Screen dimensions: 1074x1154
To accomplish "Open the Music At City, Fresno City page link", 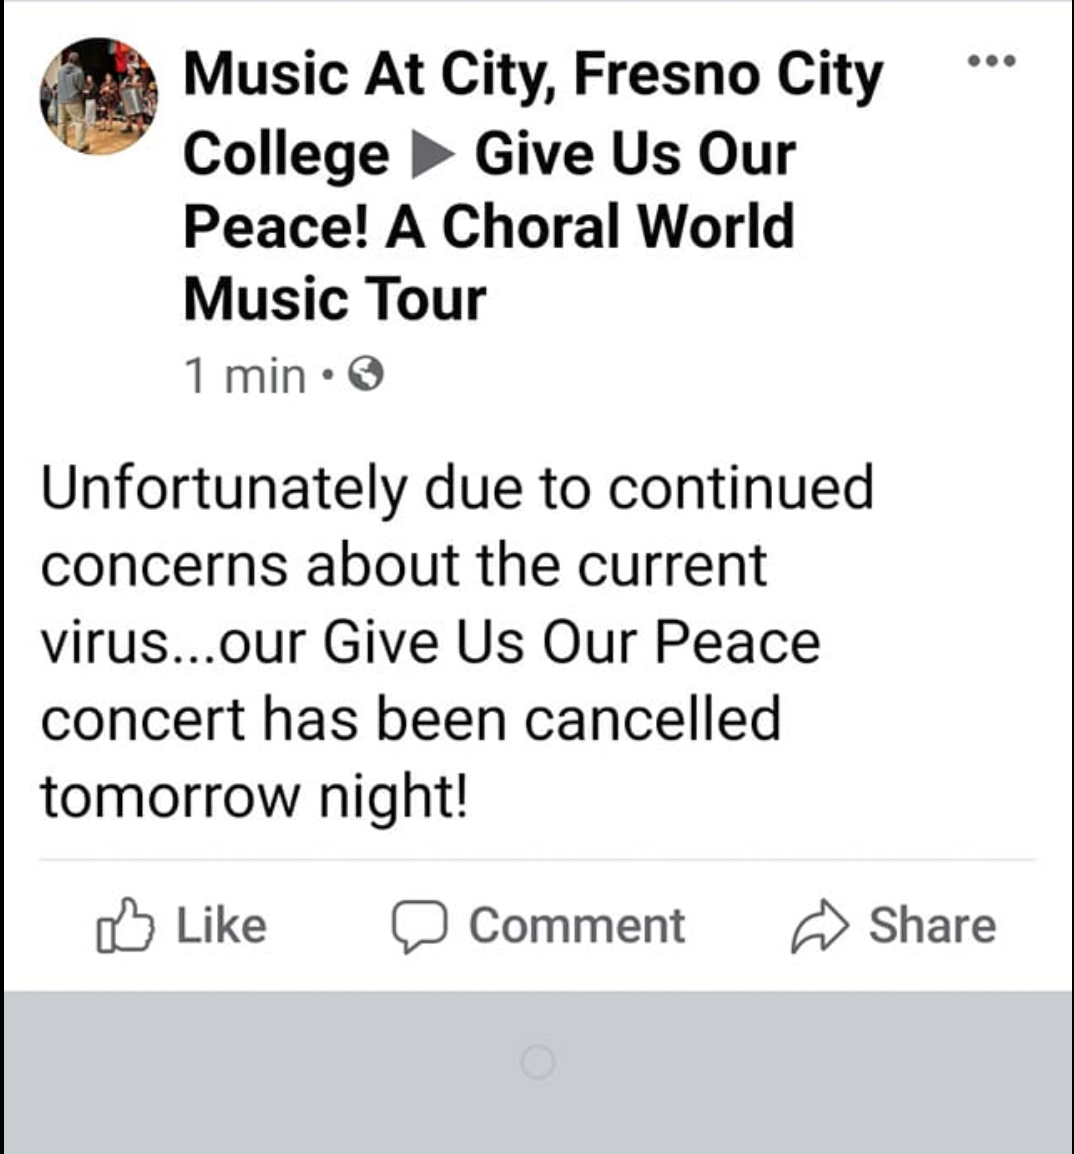I will pos(532,76).
